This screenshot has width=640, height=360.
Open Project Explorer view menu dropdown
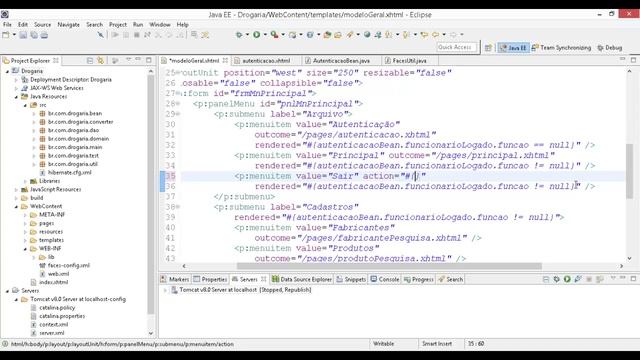pos(128,60)
